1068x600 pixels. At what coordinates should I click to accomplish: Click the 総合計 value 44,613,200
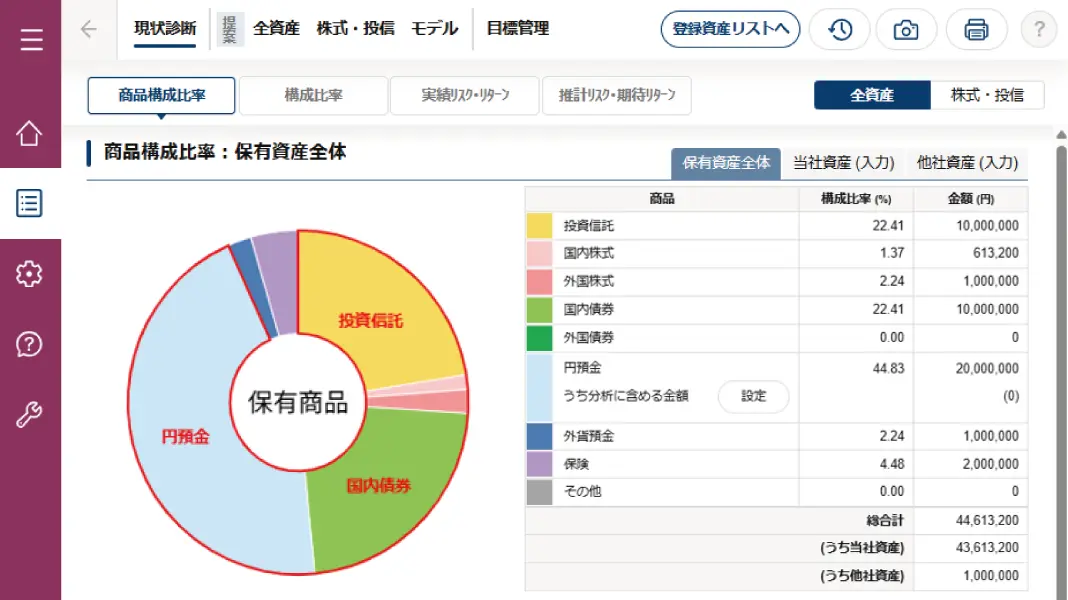click(x=987, y=520)
